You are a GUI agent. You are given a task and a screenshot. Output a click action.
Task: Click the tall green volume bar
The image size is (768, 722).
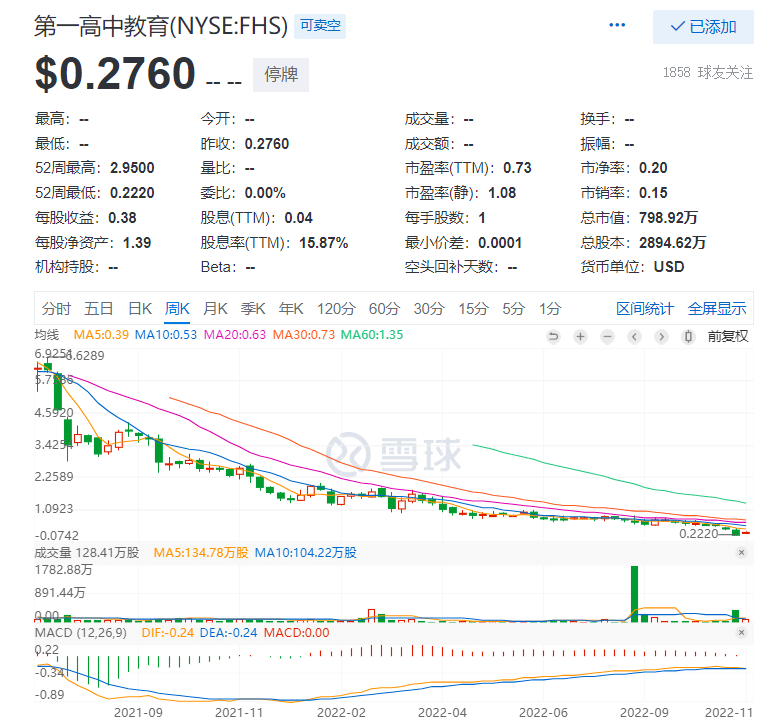tap(634, 594)
